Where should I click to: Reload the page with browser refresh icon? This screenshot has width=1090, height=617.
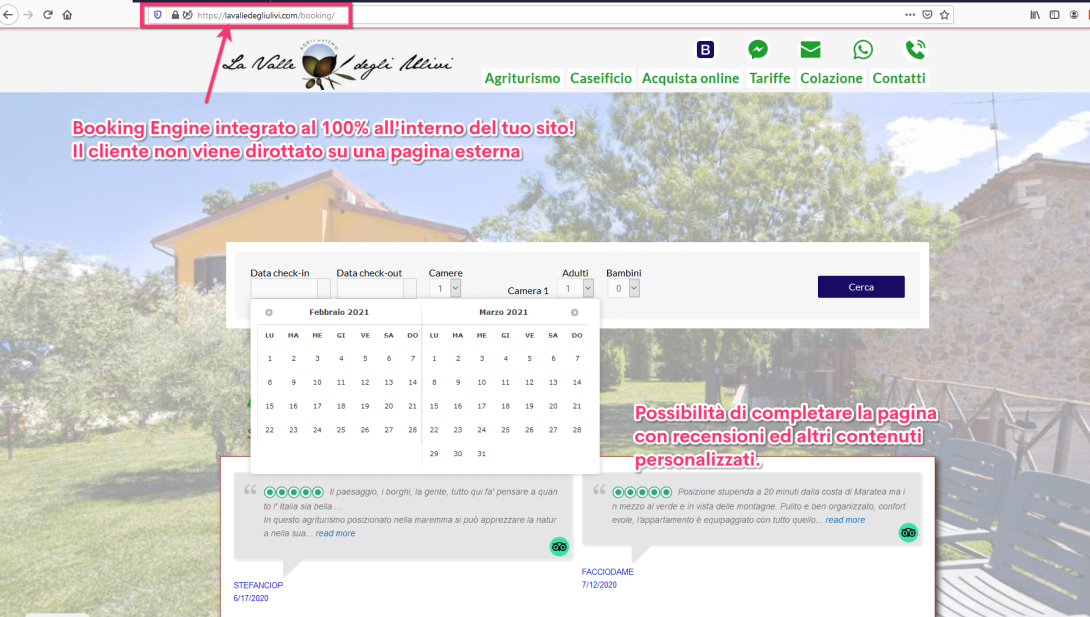coord(47,15)
